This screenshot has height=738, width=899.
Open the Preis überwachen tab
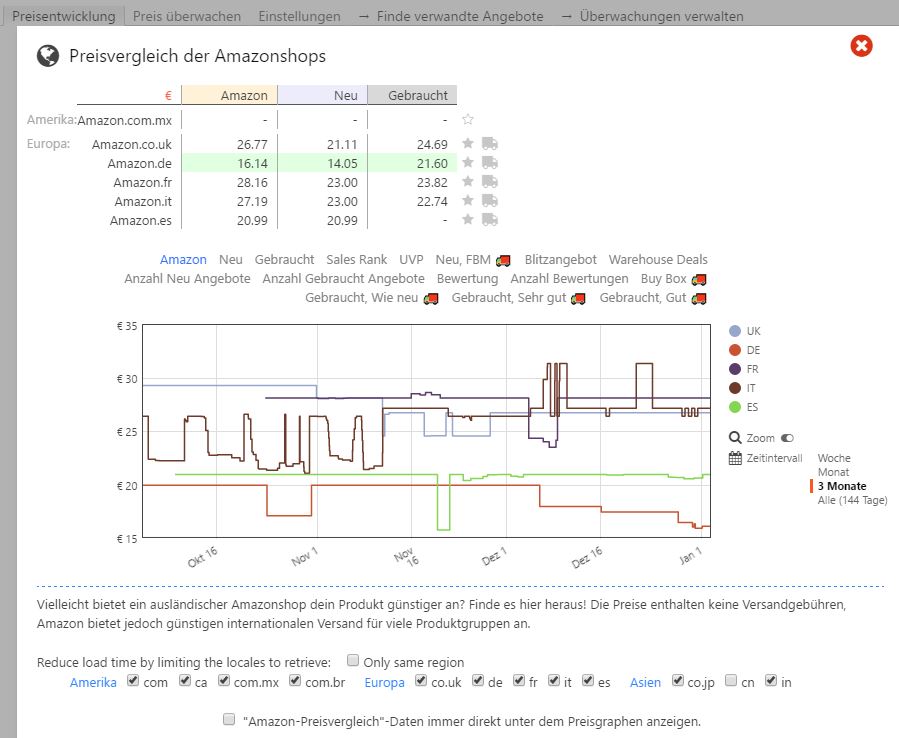[187, 16]
